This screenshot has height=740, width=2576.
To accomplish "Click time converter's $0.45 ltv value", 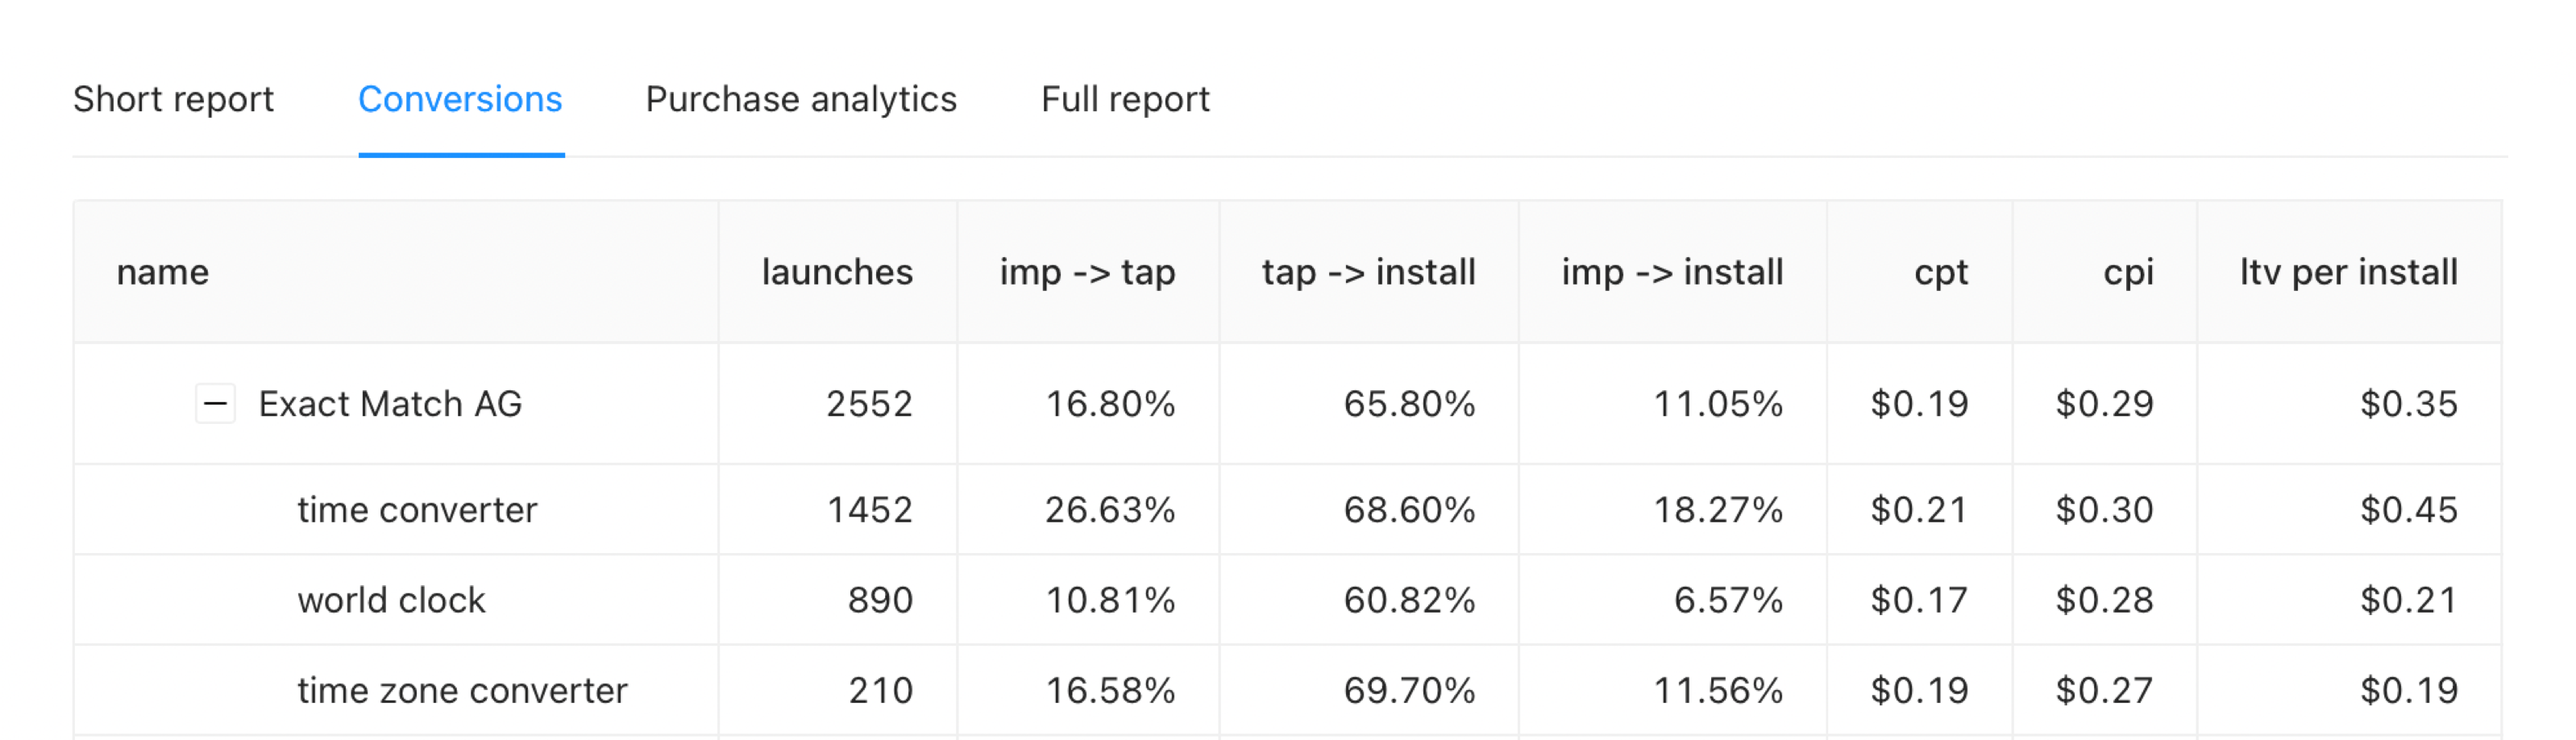I will click(x=2408, y=510).
